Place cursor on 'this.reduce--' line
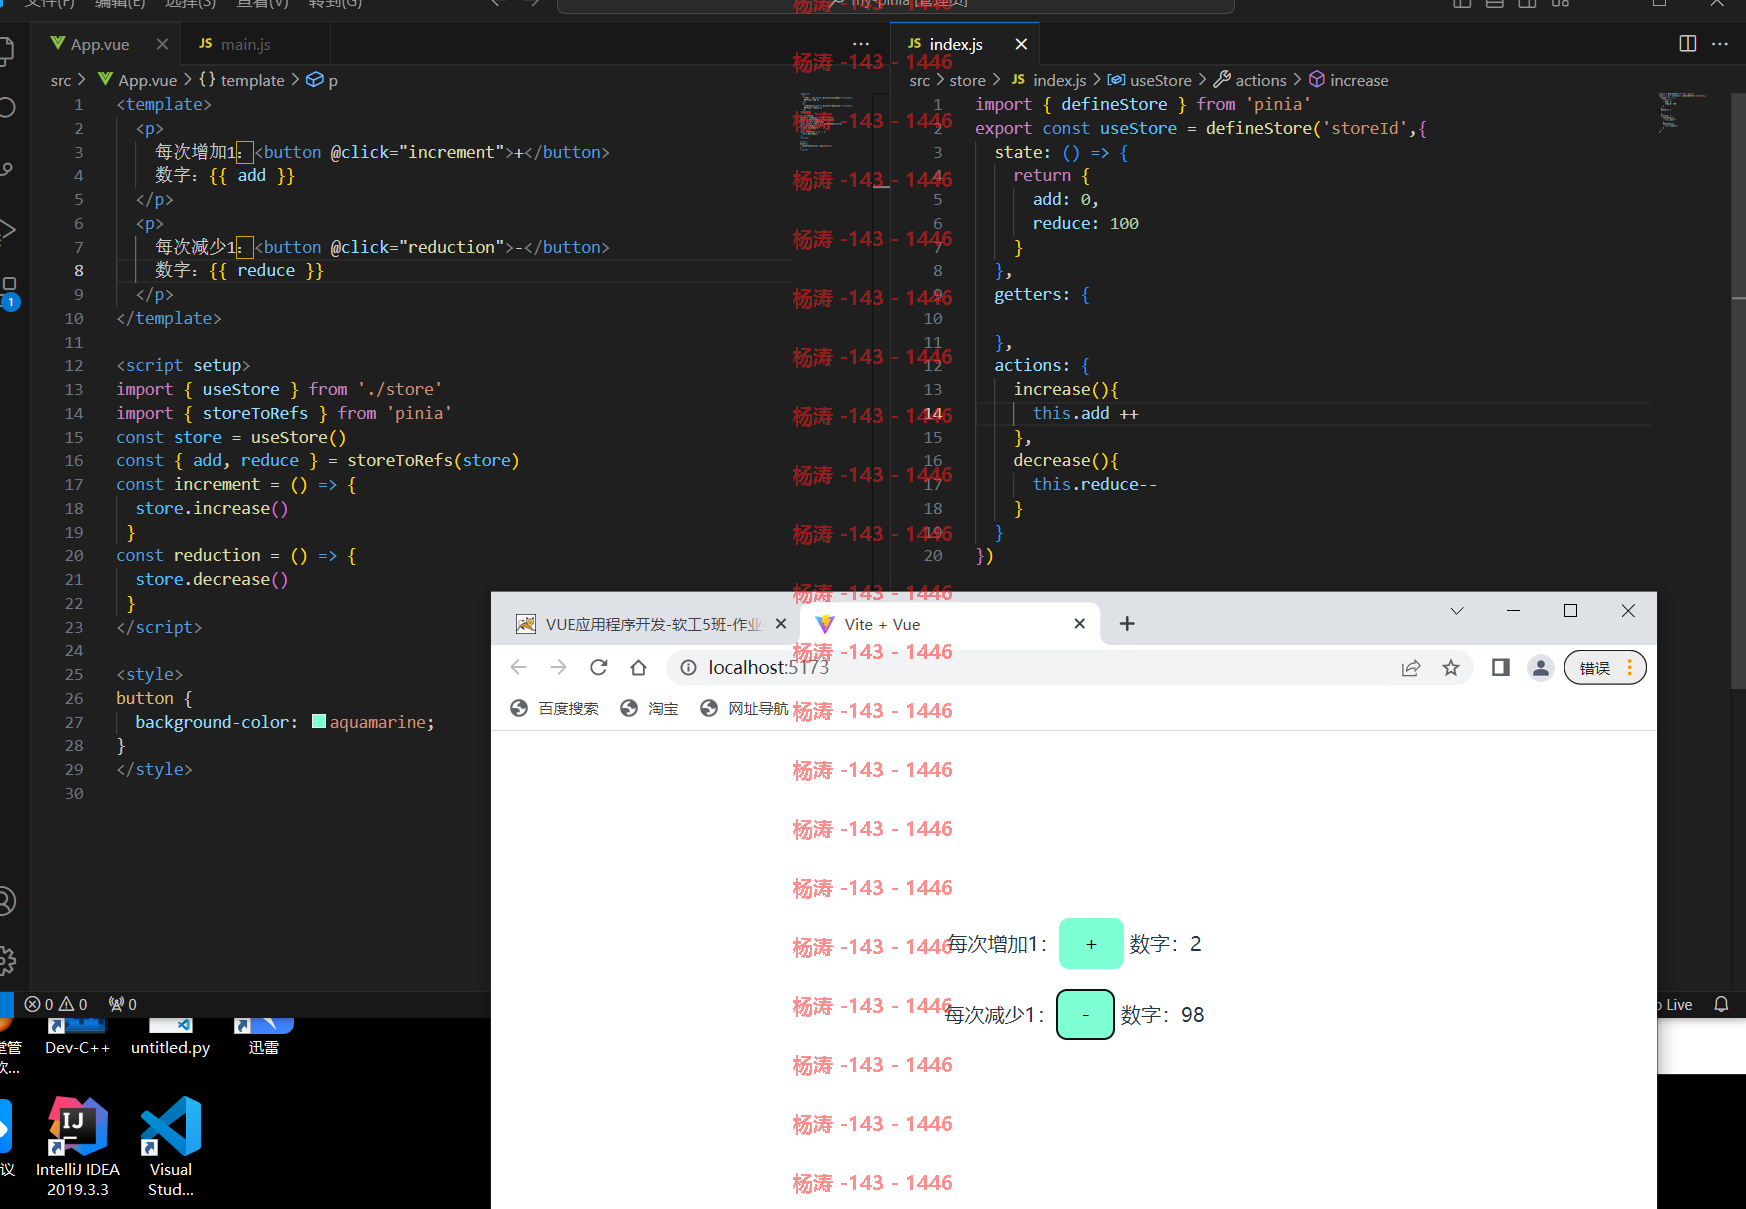This screenshot has height=1209, width=1746. (x=1094, y=484)
